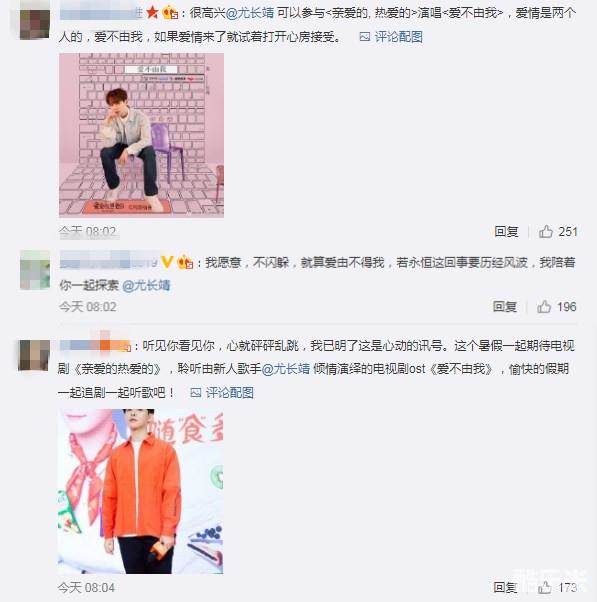Reply to the 08:02 second comment

click(x=505, y=306)
